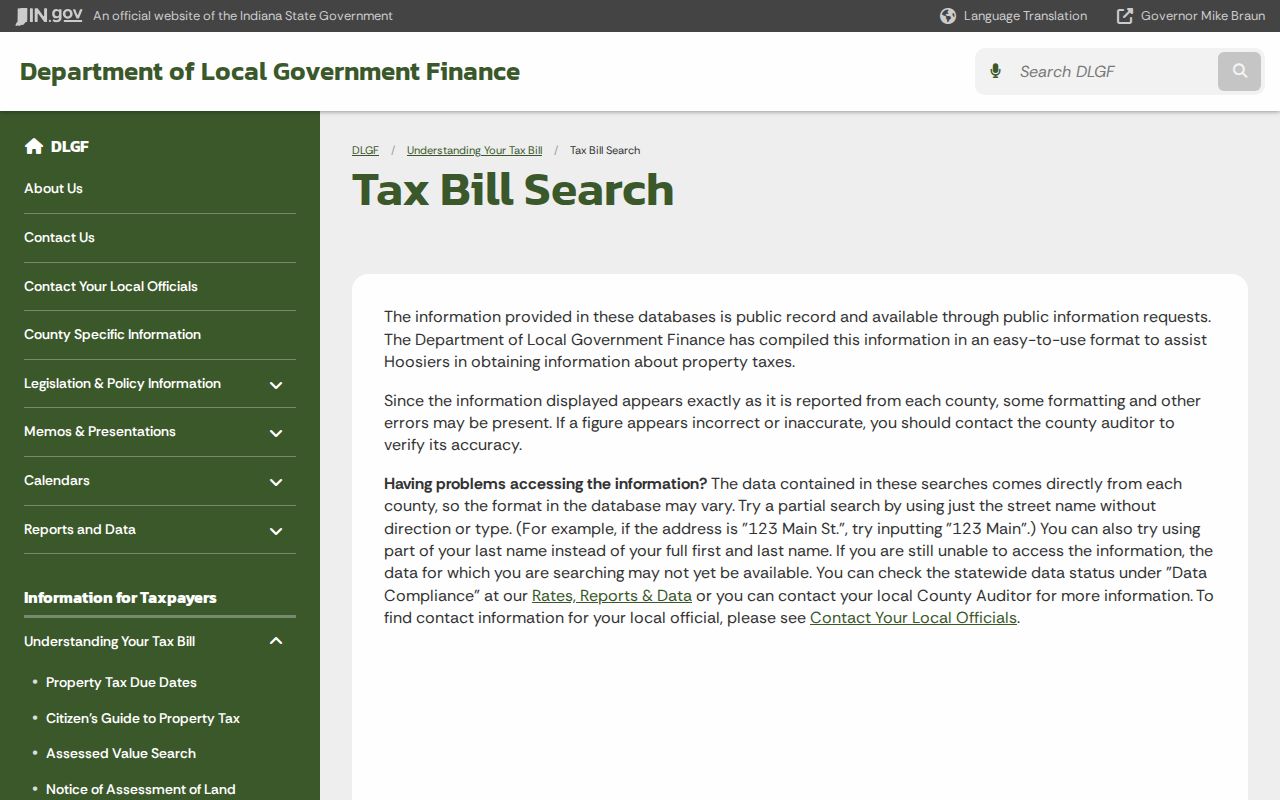Screen dimensions: 1280x800
Task: Open County Specific Information menu item
Action: coord(112,334)
